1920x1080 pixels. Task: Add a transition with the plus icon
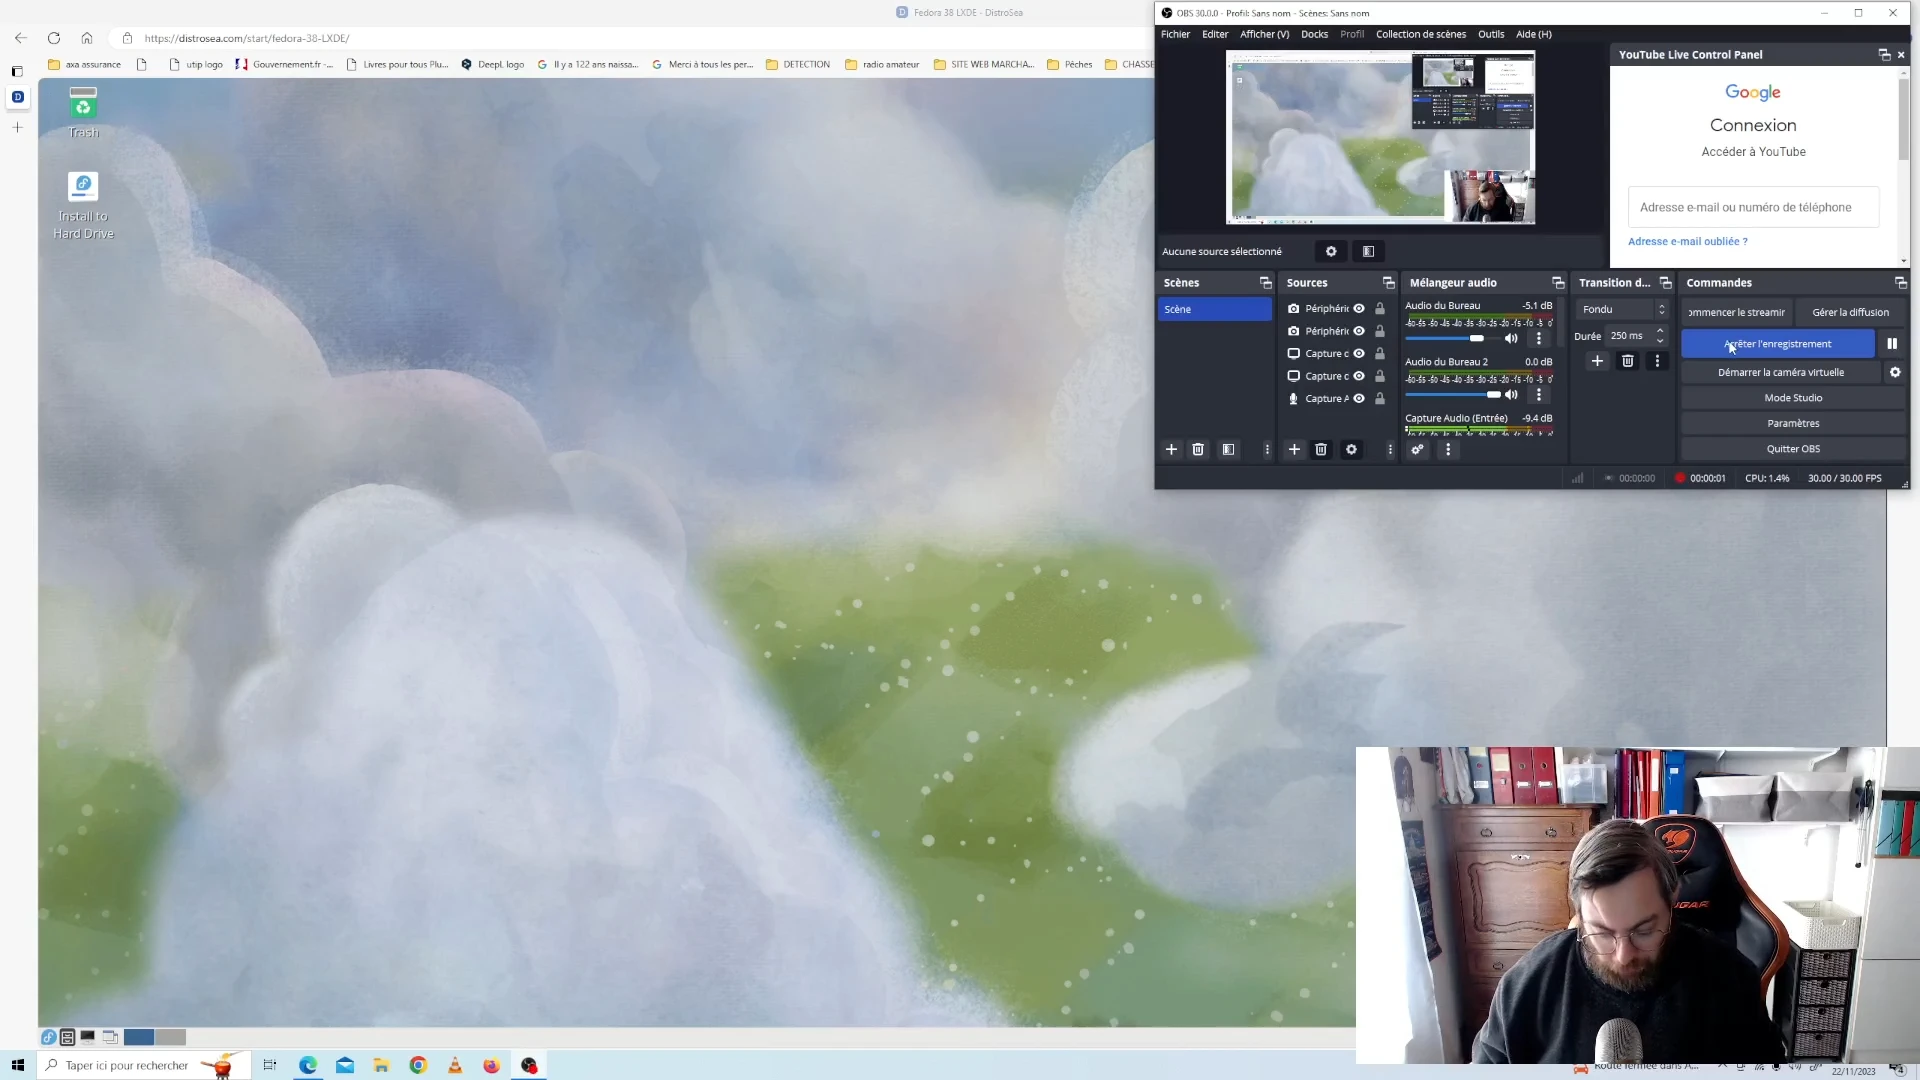pos(1597,361)
